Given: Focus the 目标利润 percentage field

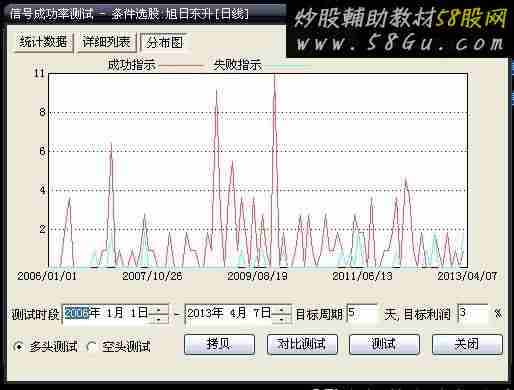Looking at the screenshot, I should click(x=473, y=314).
